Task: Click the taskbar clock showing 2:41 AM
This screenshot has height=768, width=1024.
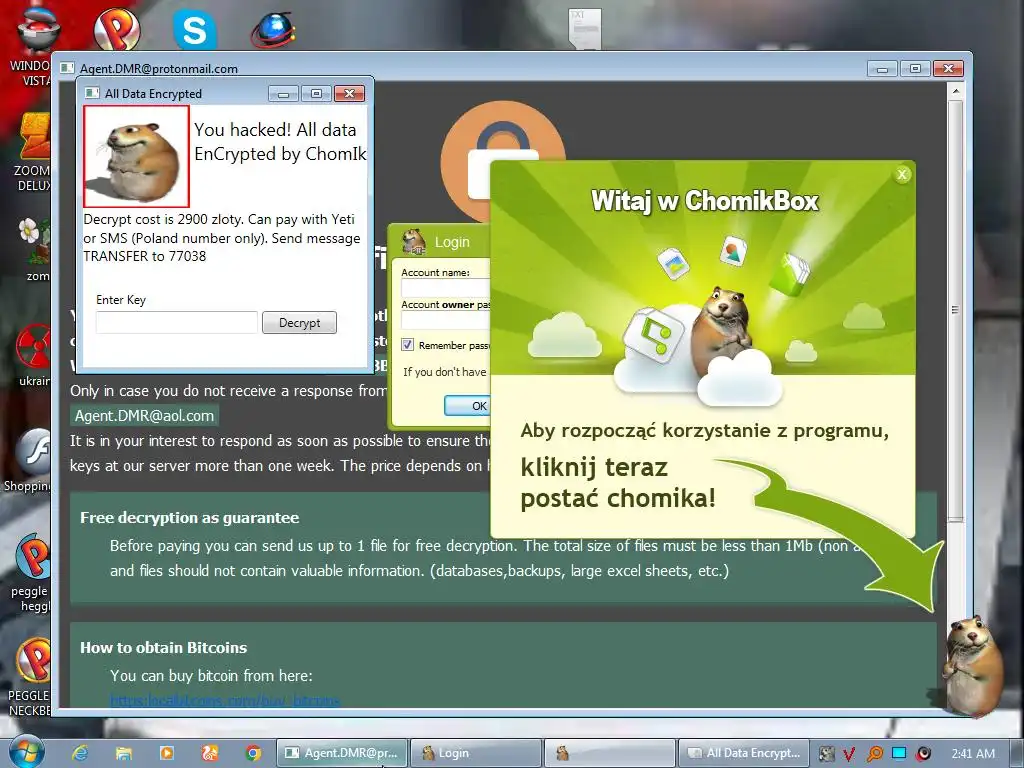Action: click(x=973, y=754)
